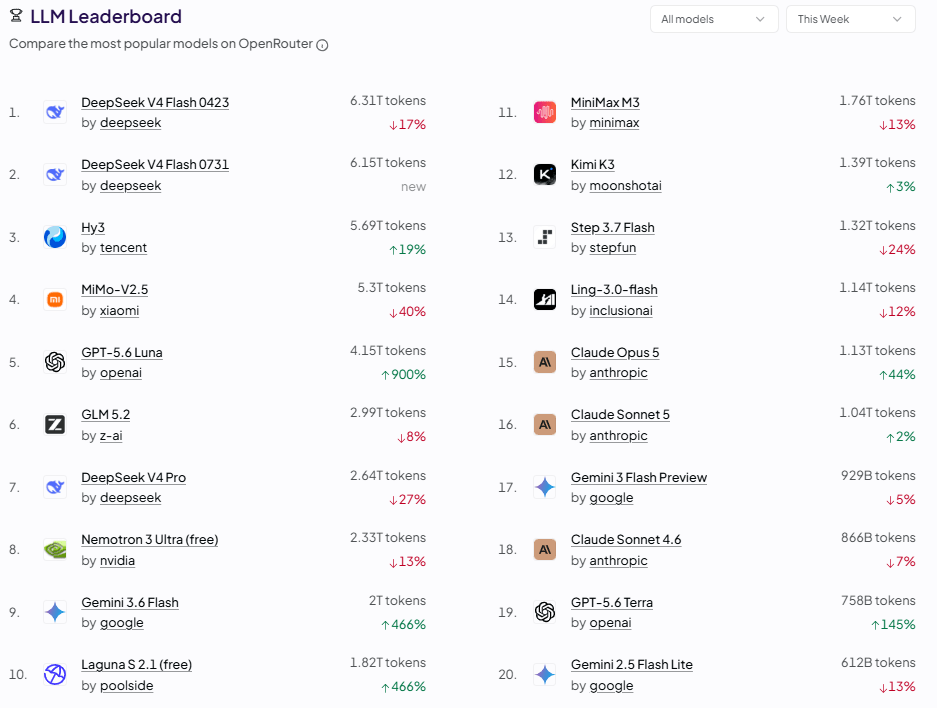The image size is (937, 708).
Task: Click the Ling-3.0-flash logo icon
Action: 544,299
